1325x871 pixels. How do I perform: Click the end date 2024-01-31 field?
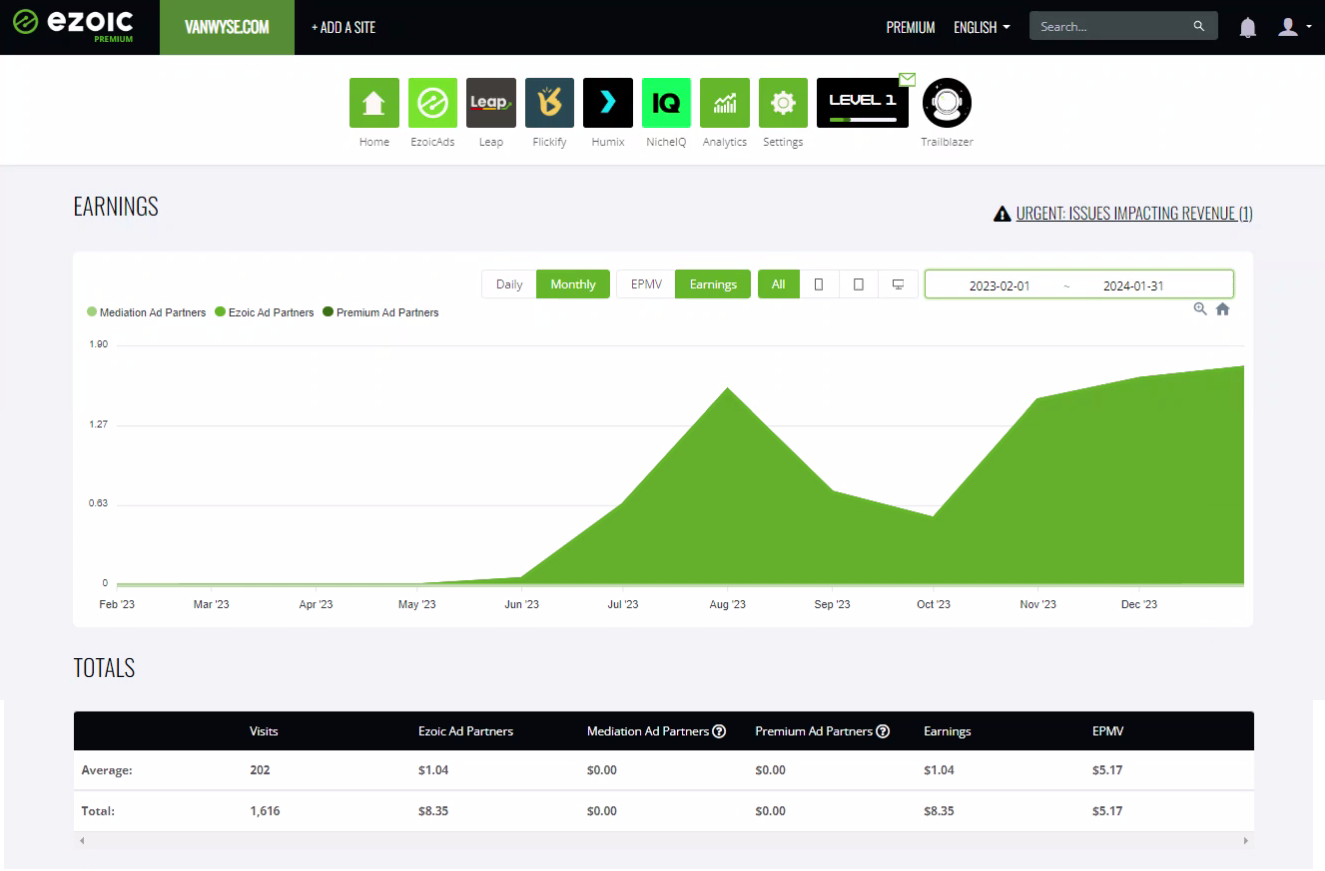(1134, 285)
